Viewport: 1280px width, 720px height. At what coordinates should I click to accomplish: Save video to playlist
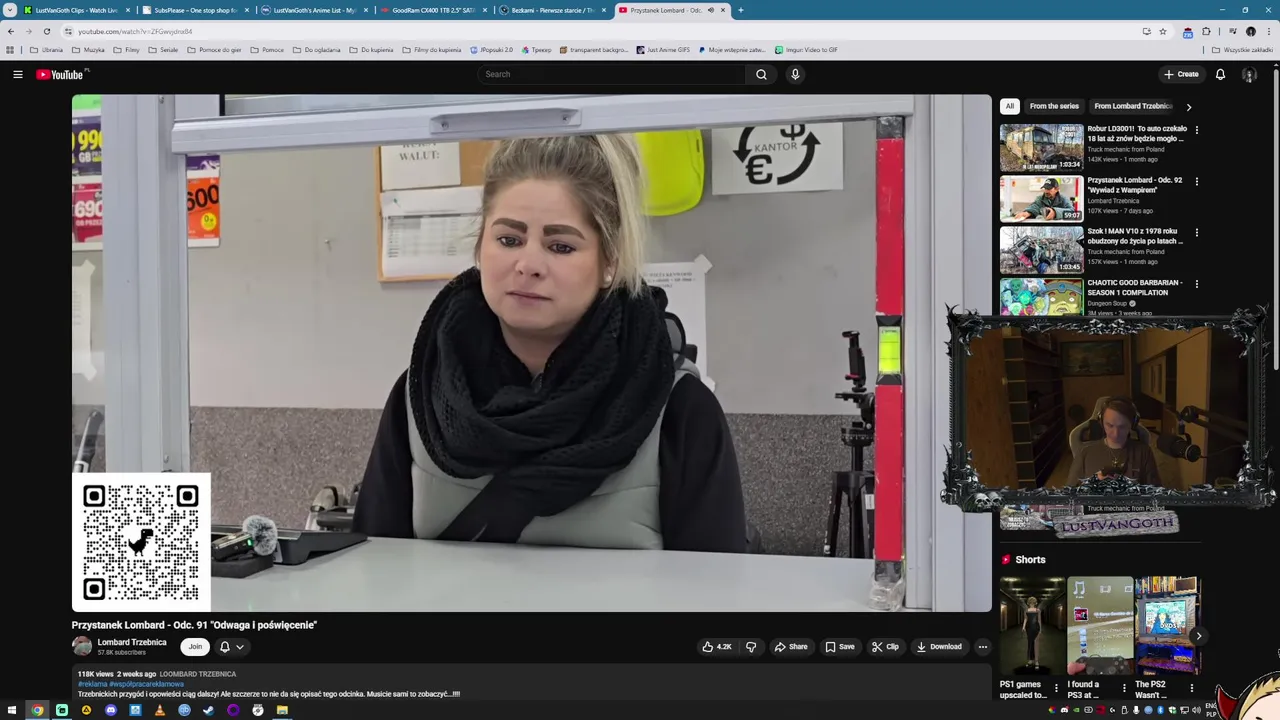pyautogui.click(x=840, y=647)
